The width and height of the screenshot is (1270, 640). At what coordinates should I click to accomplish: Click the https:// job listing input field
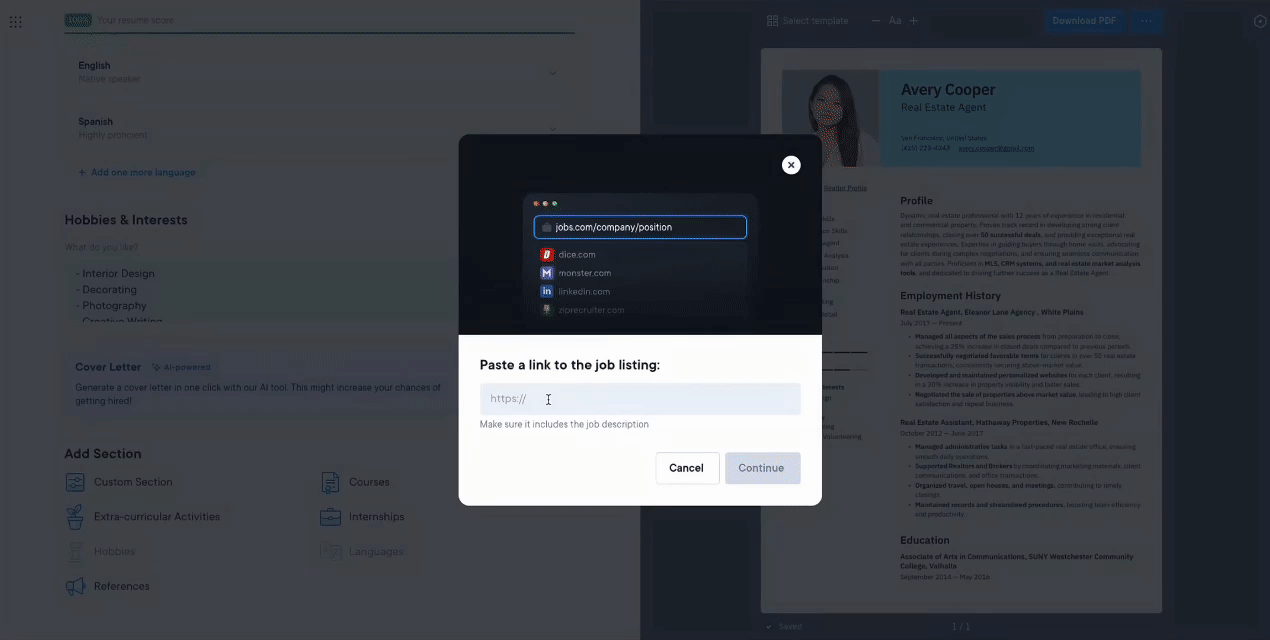click(x=640, y=399)
